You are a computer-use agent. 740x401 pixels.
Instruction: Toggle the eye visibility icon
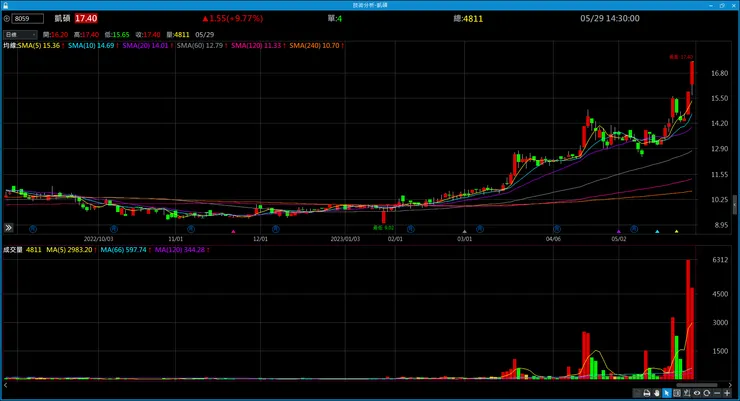pos(697,393)
